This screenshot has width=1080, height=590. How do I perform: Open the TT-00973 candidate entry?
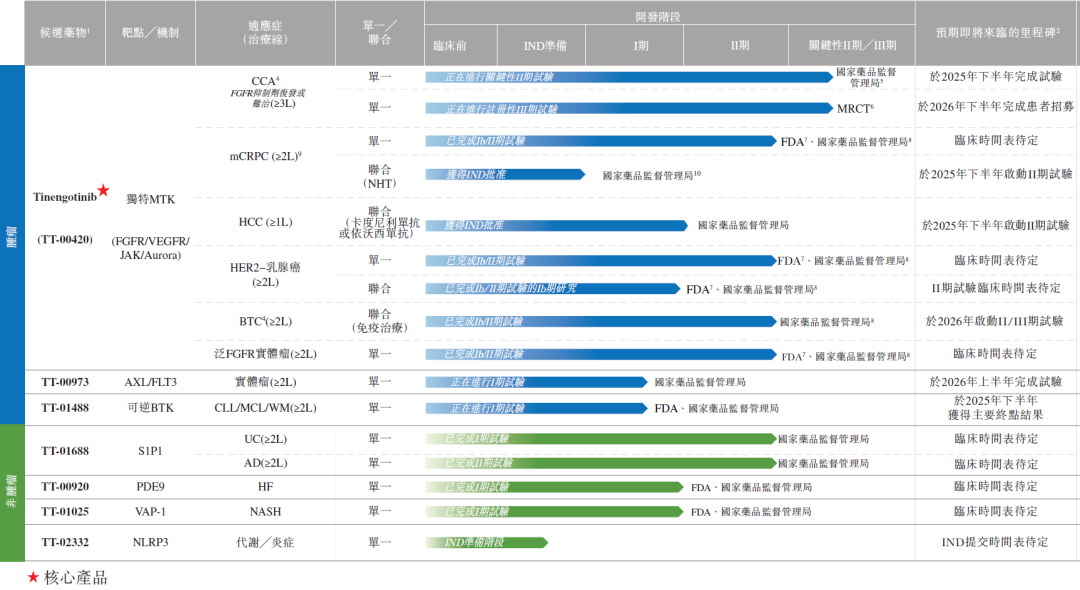tap(65, 382)
